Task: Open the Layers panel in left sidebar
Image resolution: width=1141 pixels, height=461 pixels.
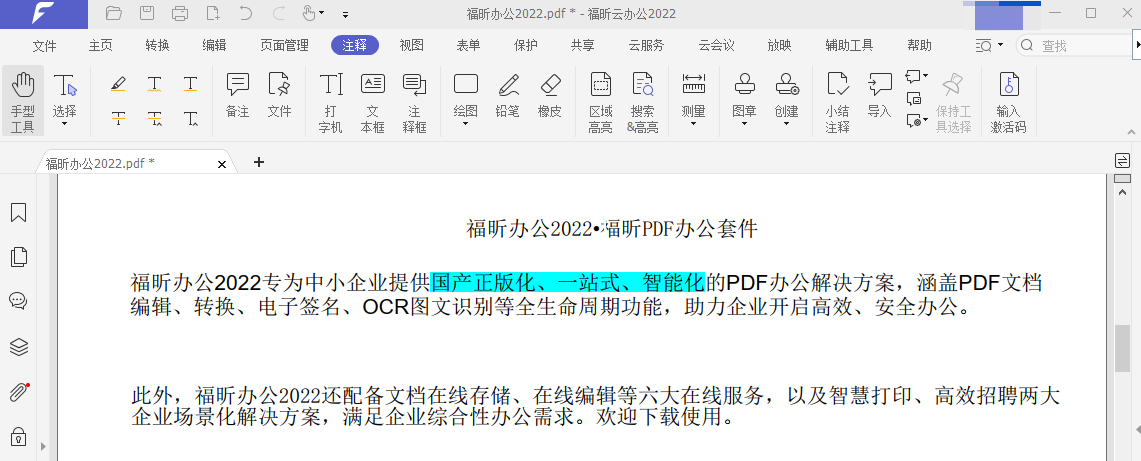Action: click(18, 347)
